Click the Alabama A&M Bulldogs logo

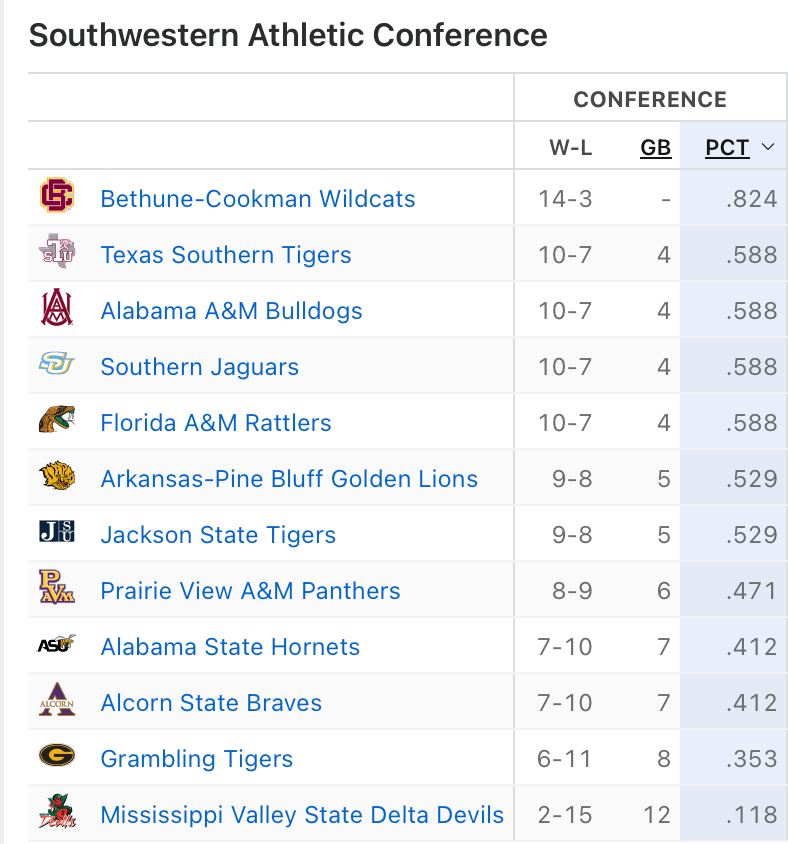tap(57, 310)
